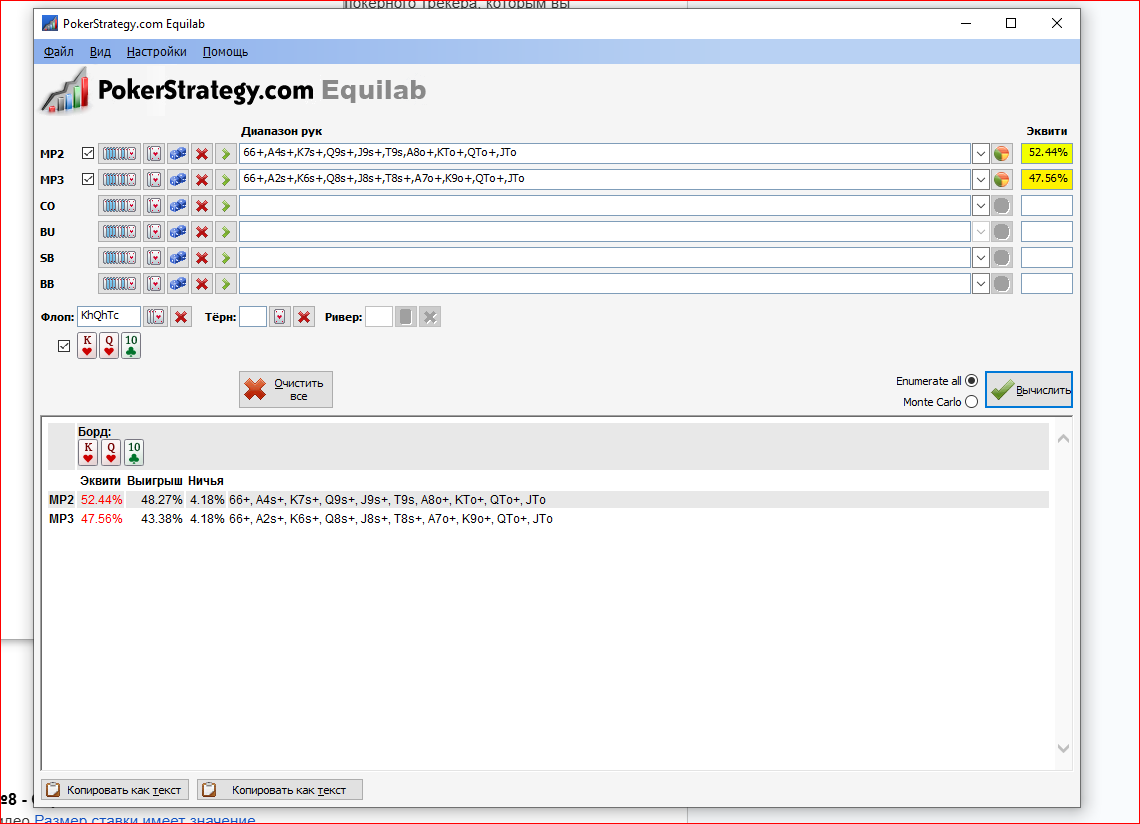Randomize BU hand with dice icon
The width and height of the screenshot is (1140, 824).
coord(178,232)
